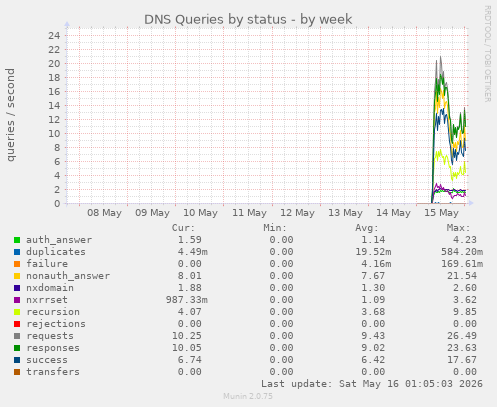497x407 pixels.
Task: Select the recursion legend label
Action: tap(53, 312)
